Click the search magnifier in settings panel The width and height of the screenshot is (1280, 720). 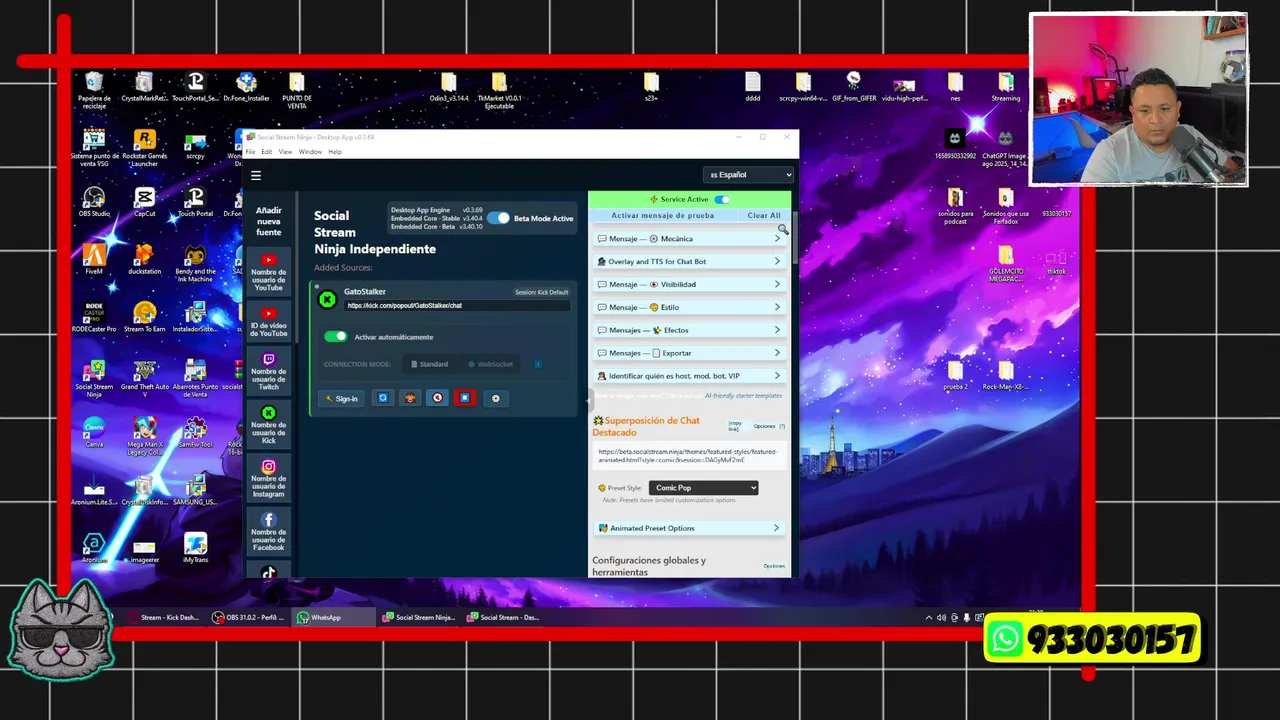tap(782, 230)
